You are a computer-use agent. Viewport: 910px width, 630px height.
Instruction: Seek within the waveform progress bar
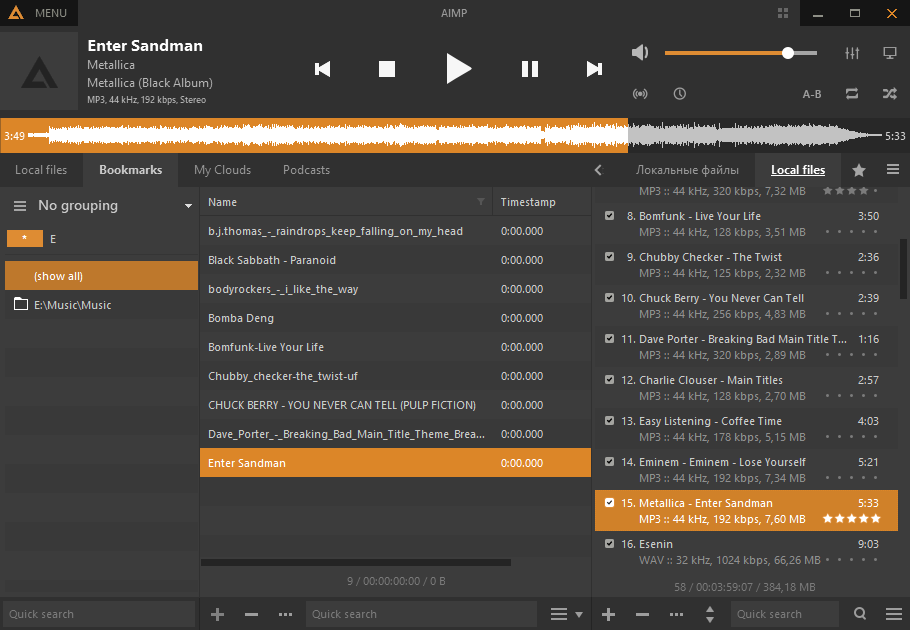coord(455,135)
